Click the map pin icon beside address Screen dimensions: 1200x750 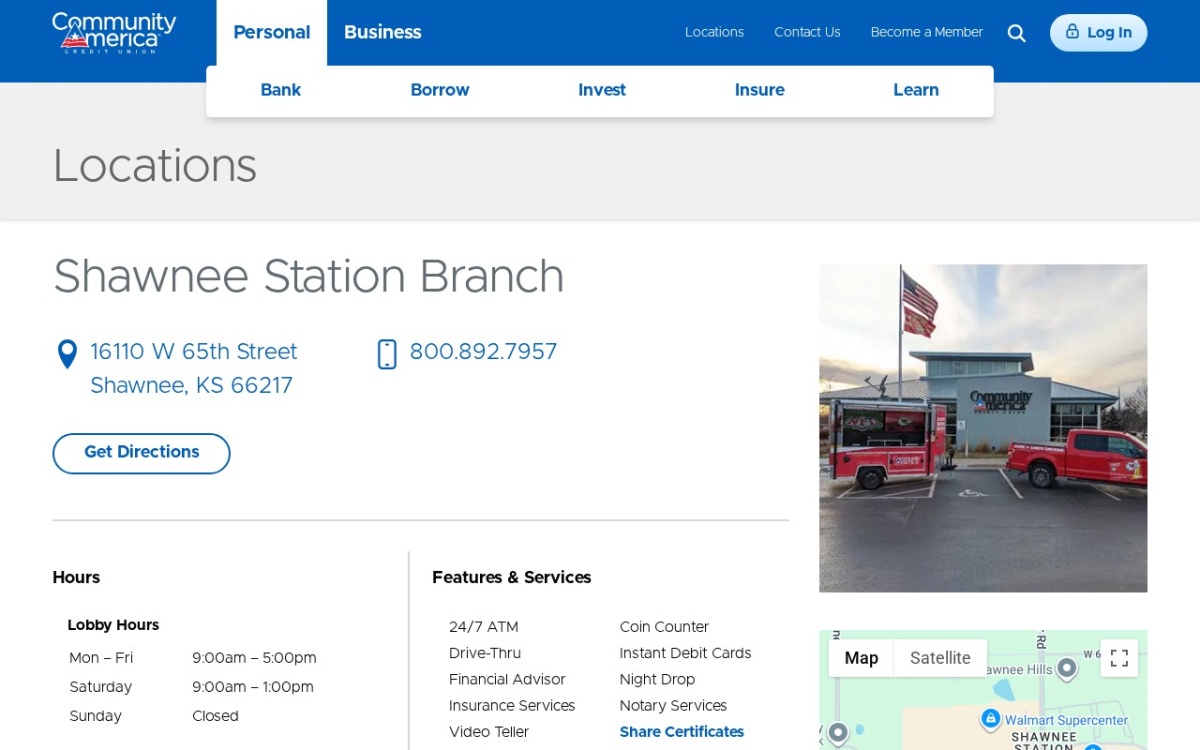[x=67, y=354]
